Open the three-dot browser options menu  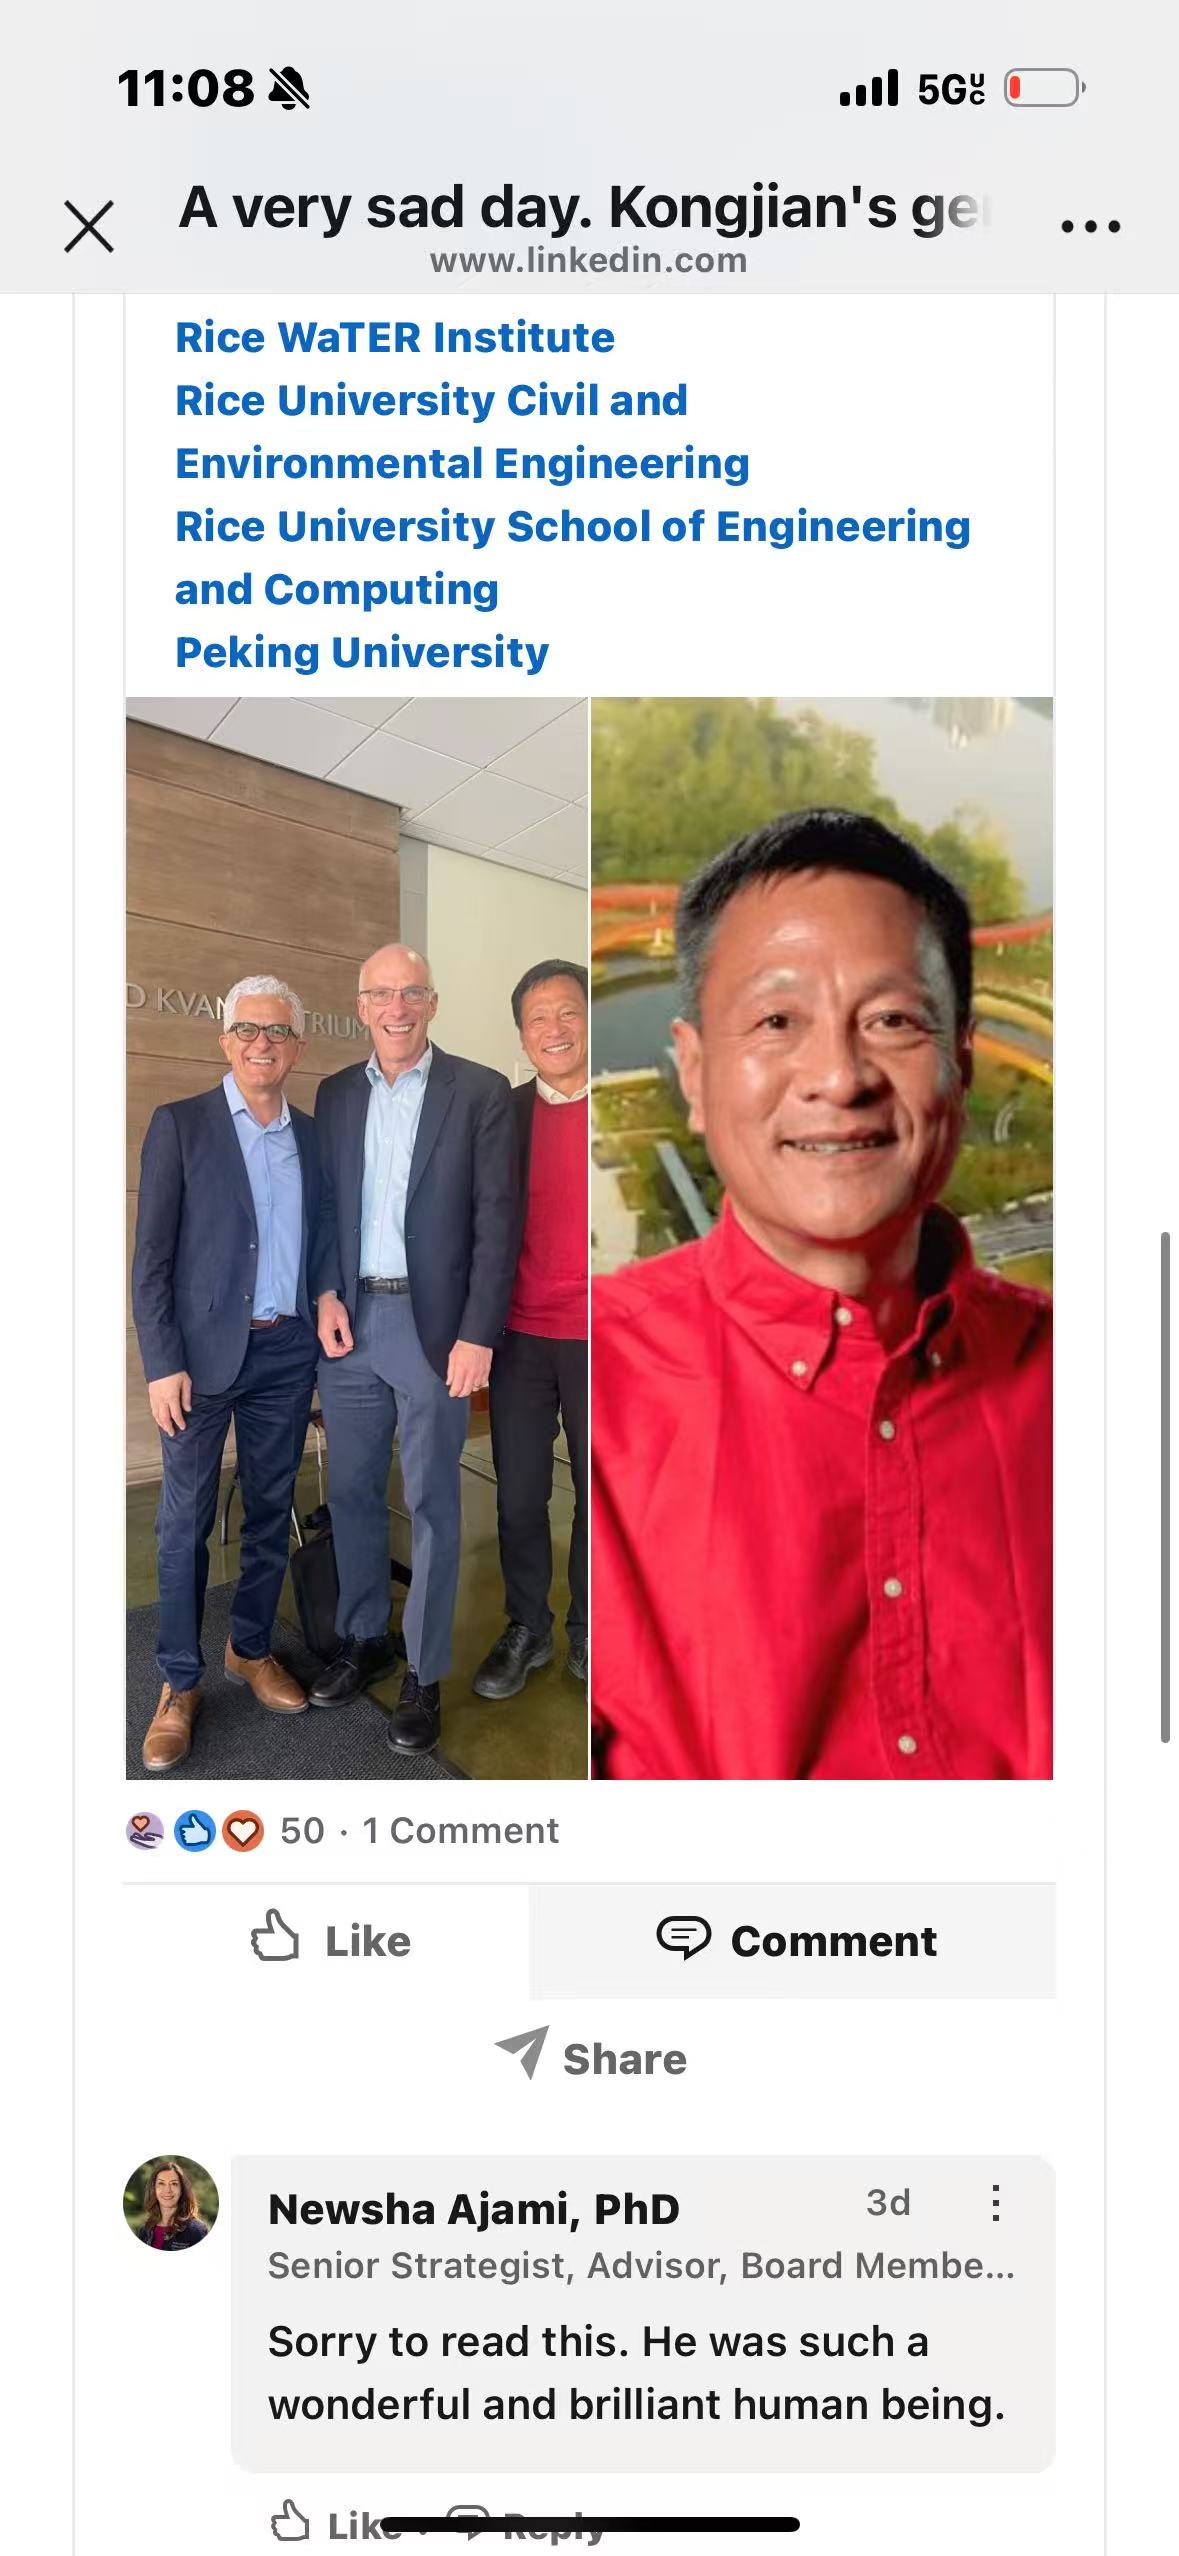pos(1090,227)
